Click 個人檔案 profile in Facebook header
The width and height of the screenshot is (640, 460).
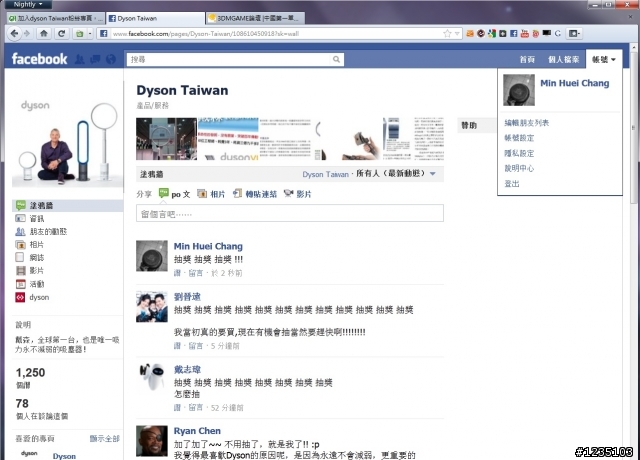(563, 60)
